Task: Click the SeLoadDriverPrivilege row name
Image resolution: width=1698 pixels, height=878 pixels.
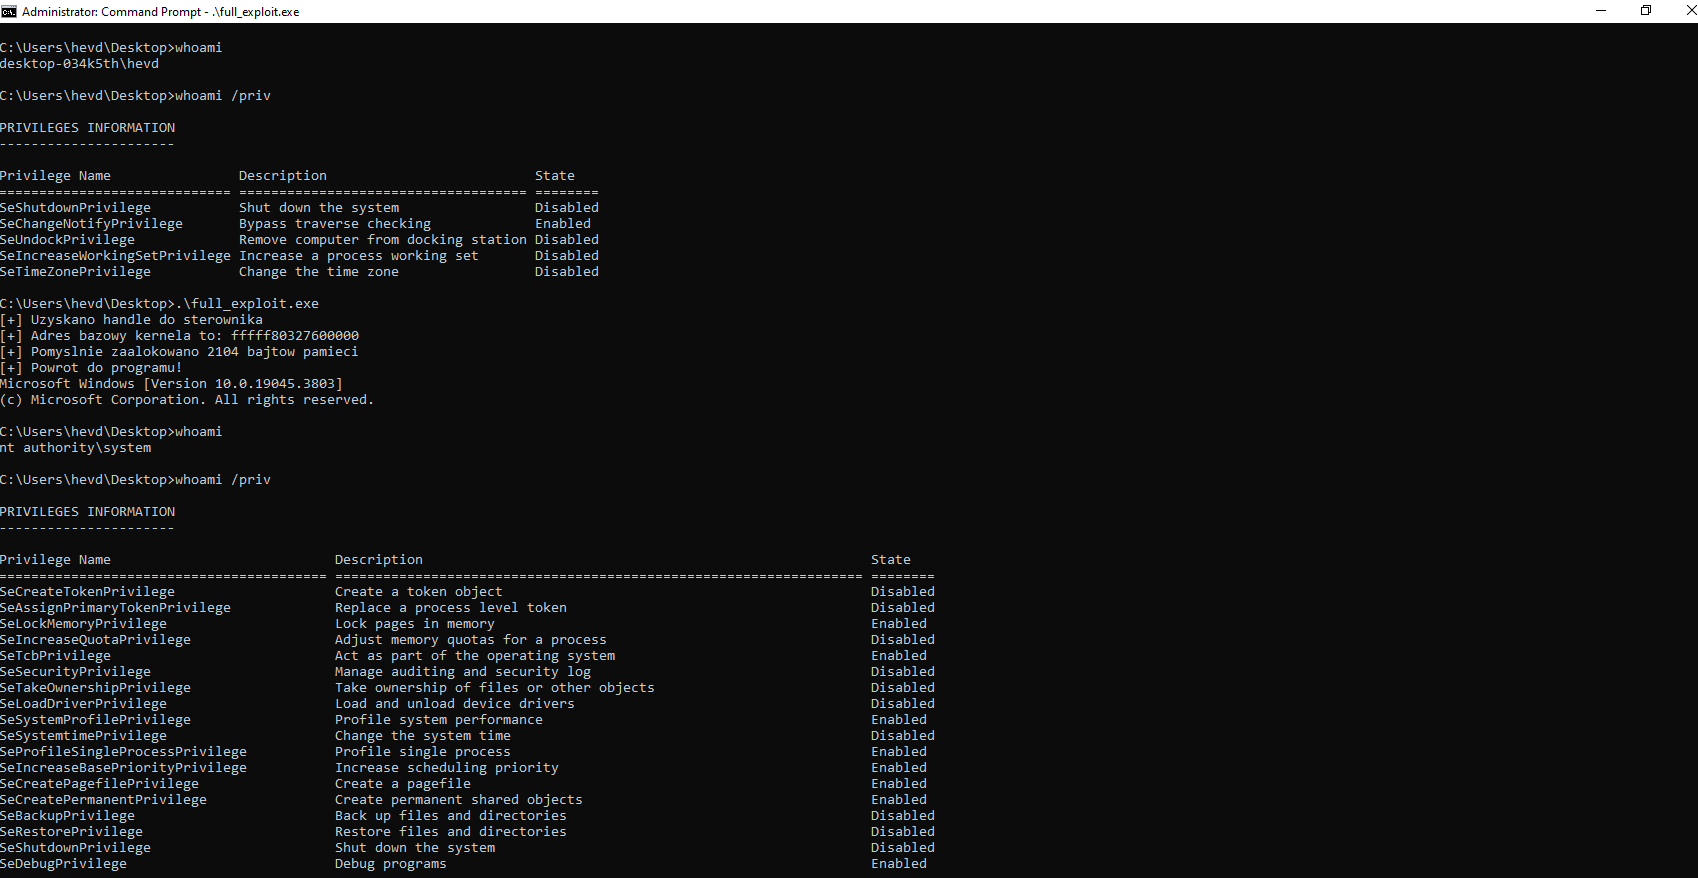Action: tap(84, 704)
